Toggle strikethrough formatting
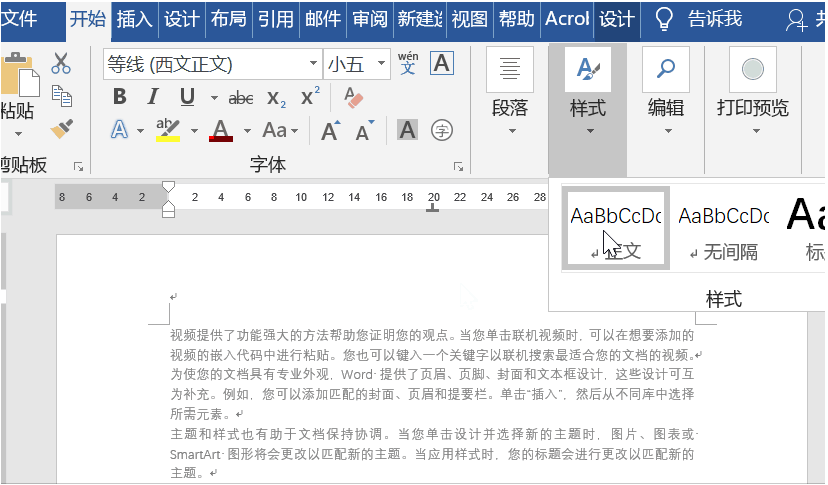 [241, 98]
